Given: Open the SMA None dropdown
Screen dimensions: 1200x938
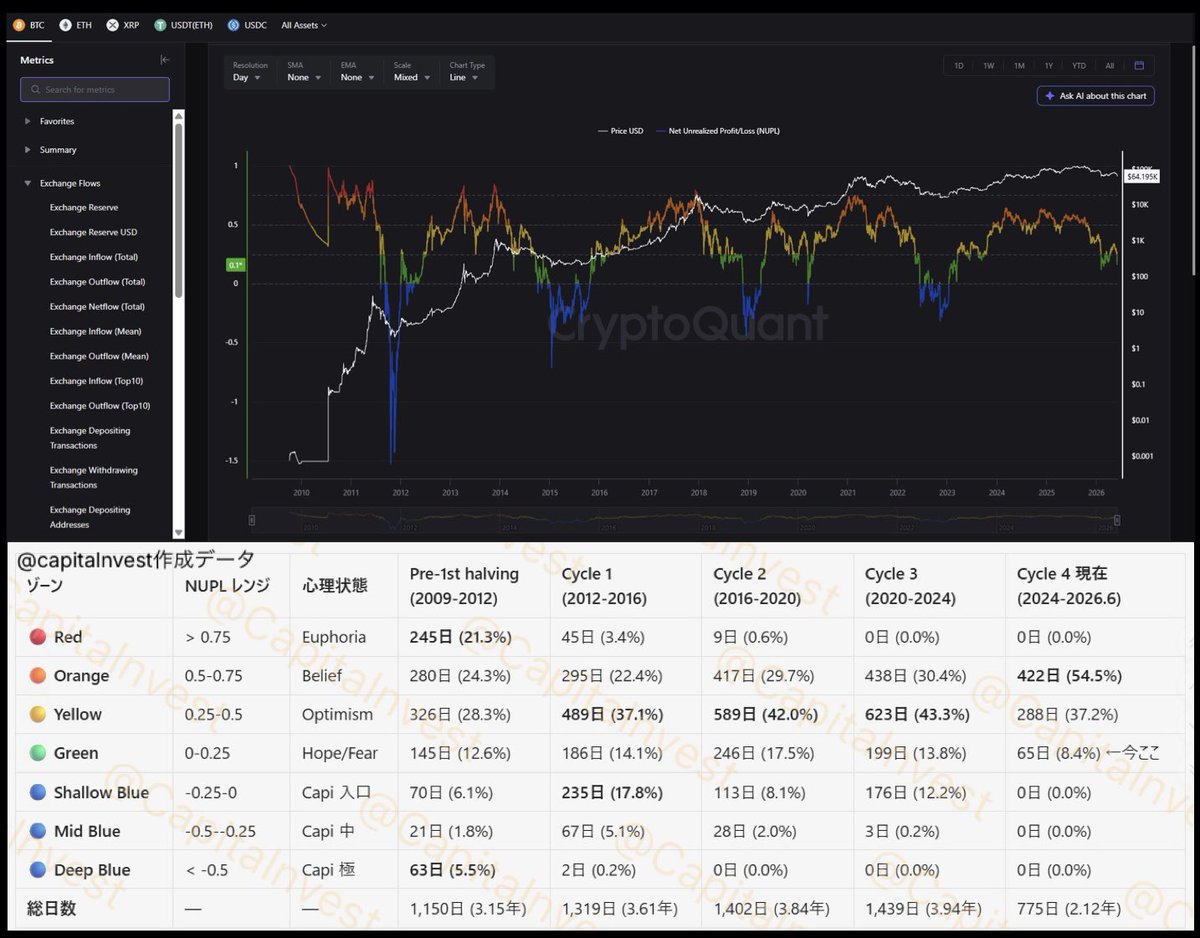Looking at the screenshot, I should 305,72.
